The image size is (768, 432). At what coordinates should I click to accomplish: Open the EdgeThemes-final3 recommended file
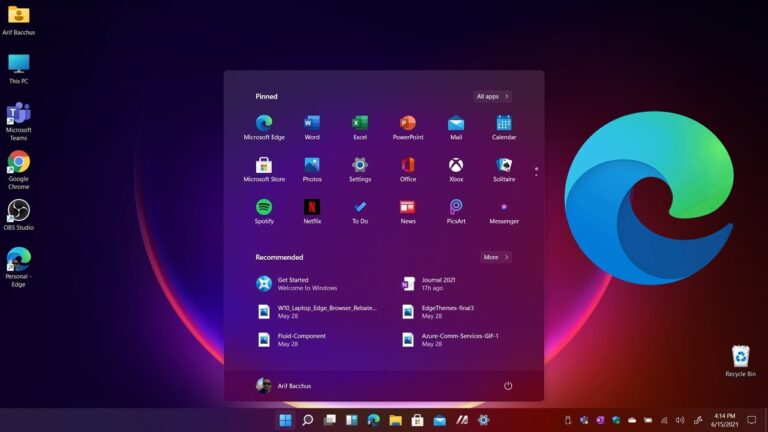pos(438,312)
